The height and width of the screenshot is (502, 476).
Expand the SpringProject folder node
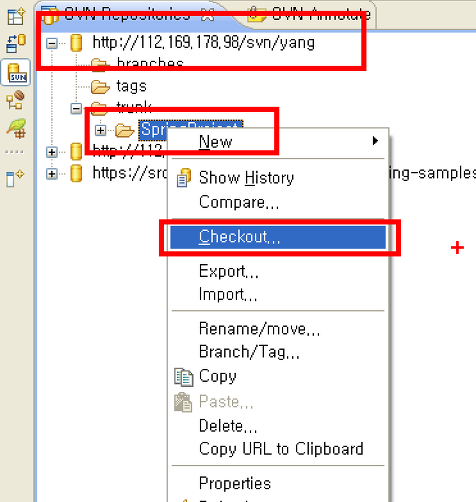pyautogui.click(x=100, y=130)
